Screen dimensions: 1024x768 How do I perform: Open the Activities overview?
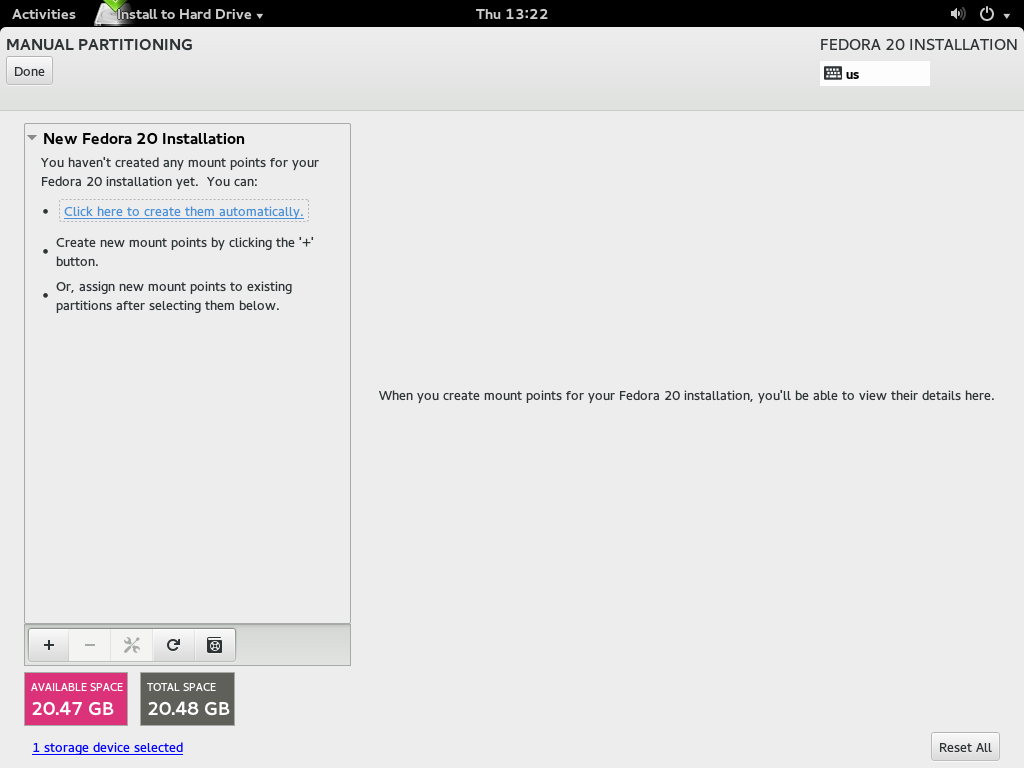click(x=43, y=14)
